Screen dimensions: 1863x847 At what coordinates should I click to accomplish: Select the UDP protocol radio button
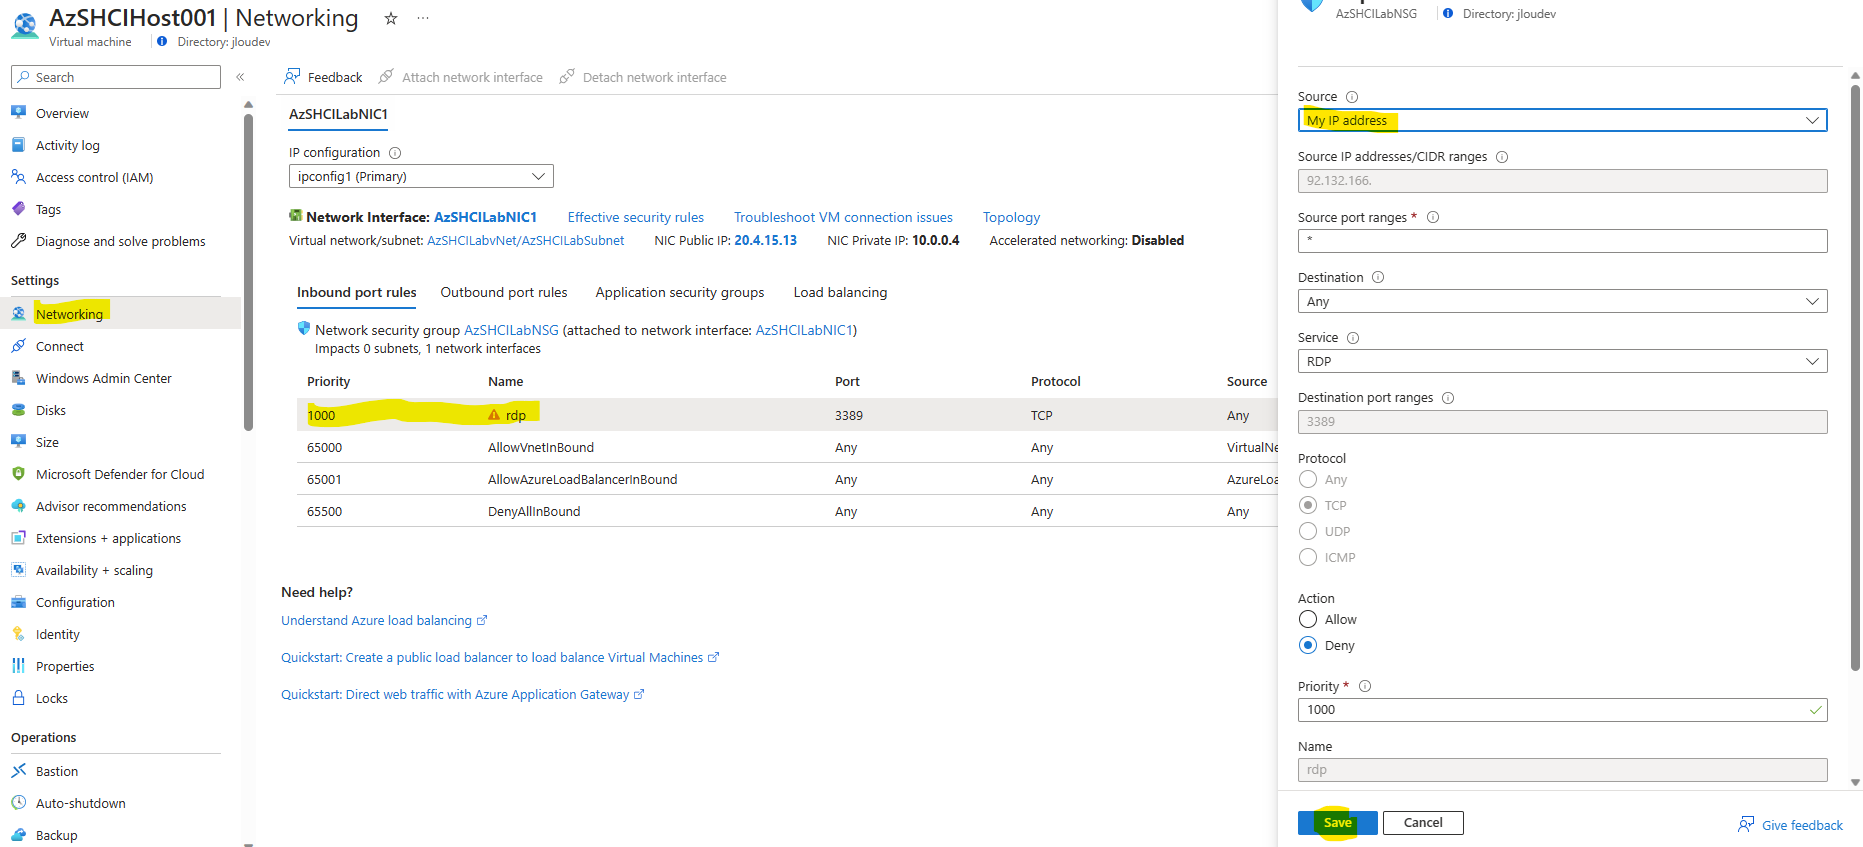coord(1308,531)
